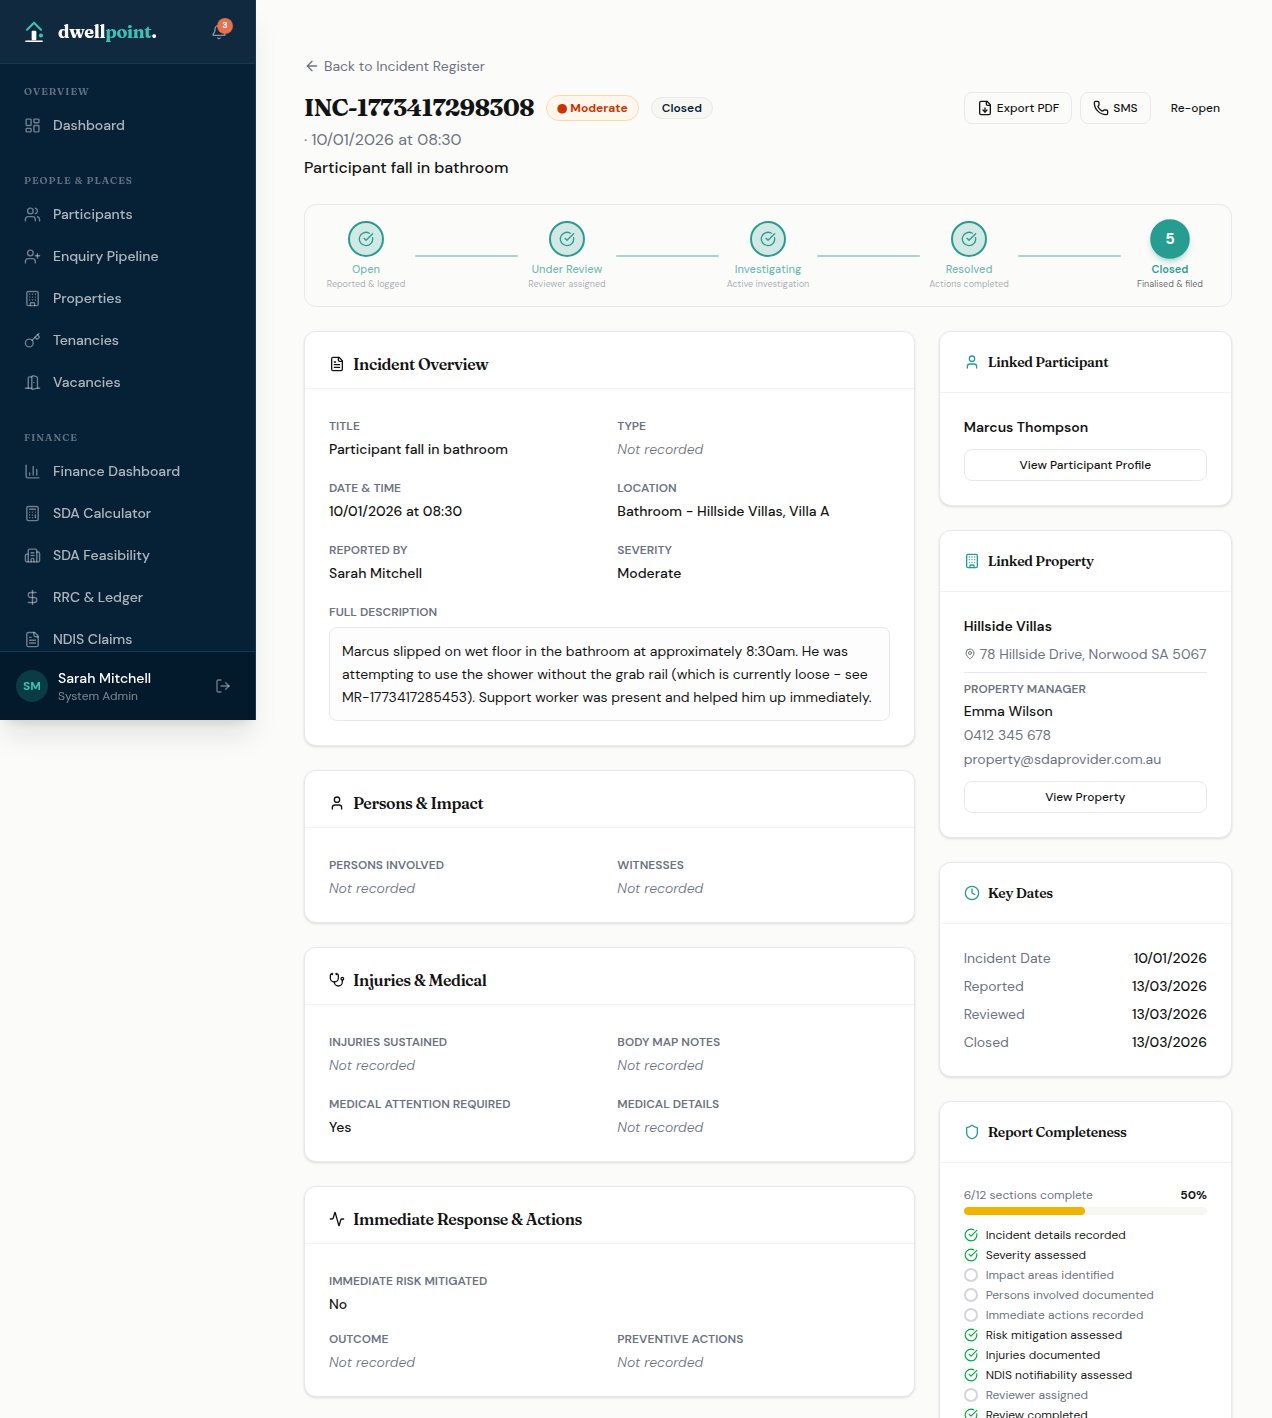Click the 'Immediate actions recorded' empty circle

point(971,1315)
